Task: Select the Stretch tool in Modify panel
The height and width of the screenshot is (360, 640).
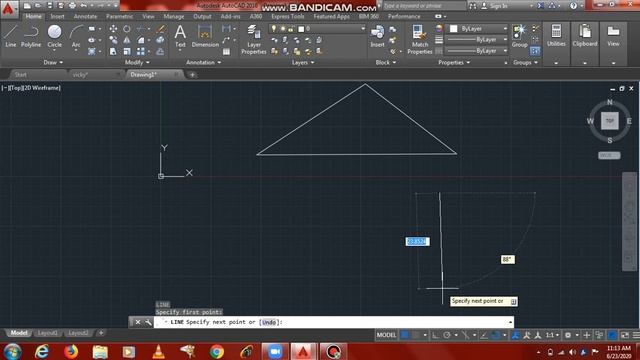Action: [x=113, y=51]
